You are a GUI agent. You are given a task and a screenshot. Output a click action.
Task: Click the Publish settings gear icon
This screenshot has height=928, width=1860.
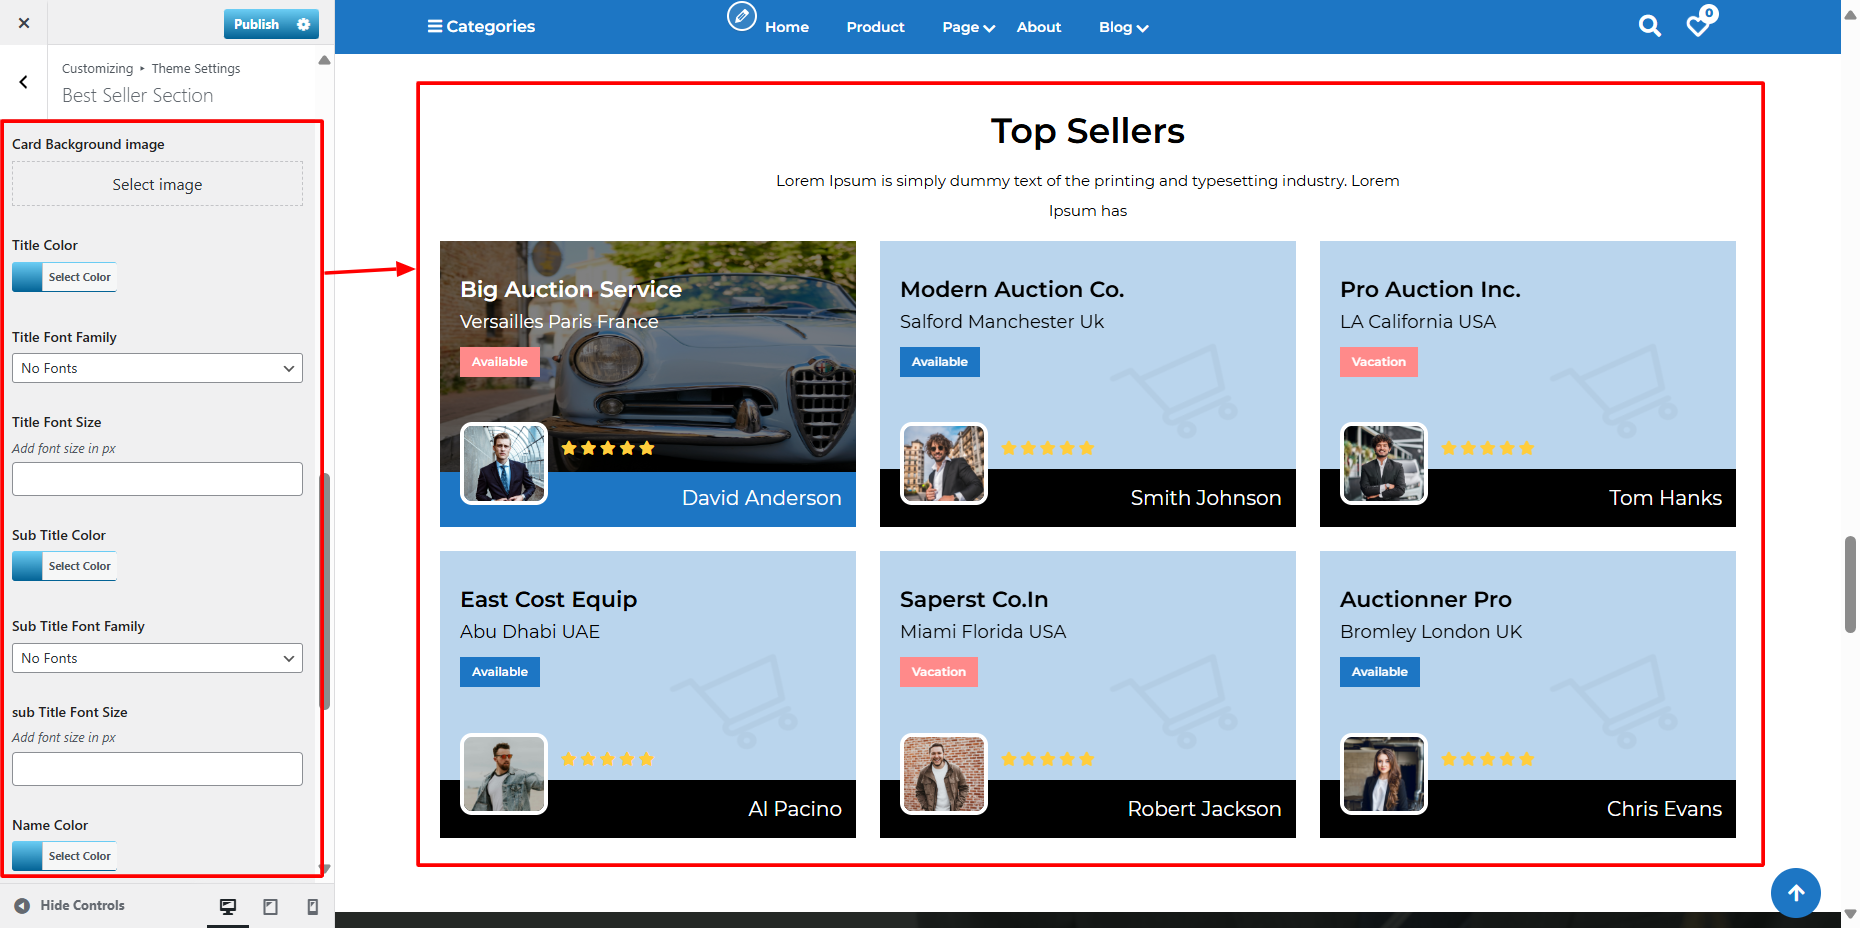point(304,24)
